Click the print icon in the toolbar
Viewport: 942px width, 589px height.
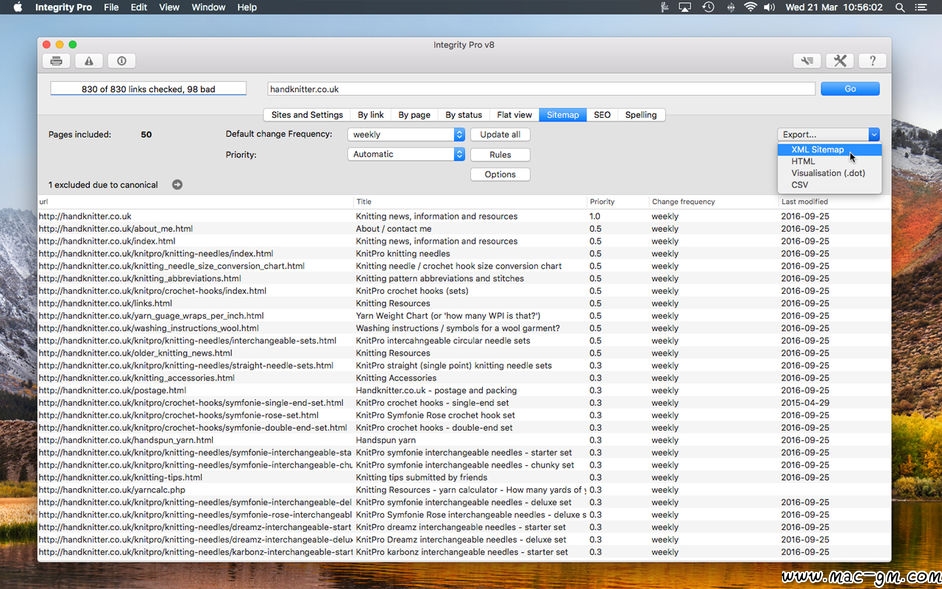pyautogui.click(x=56, y=61)
